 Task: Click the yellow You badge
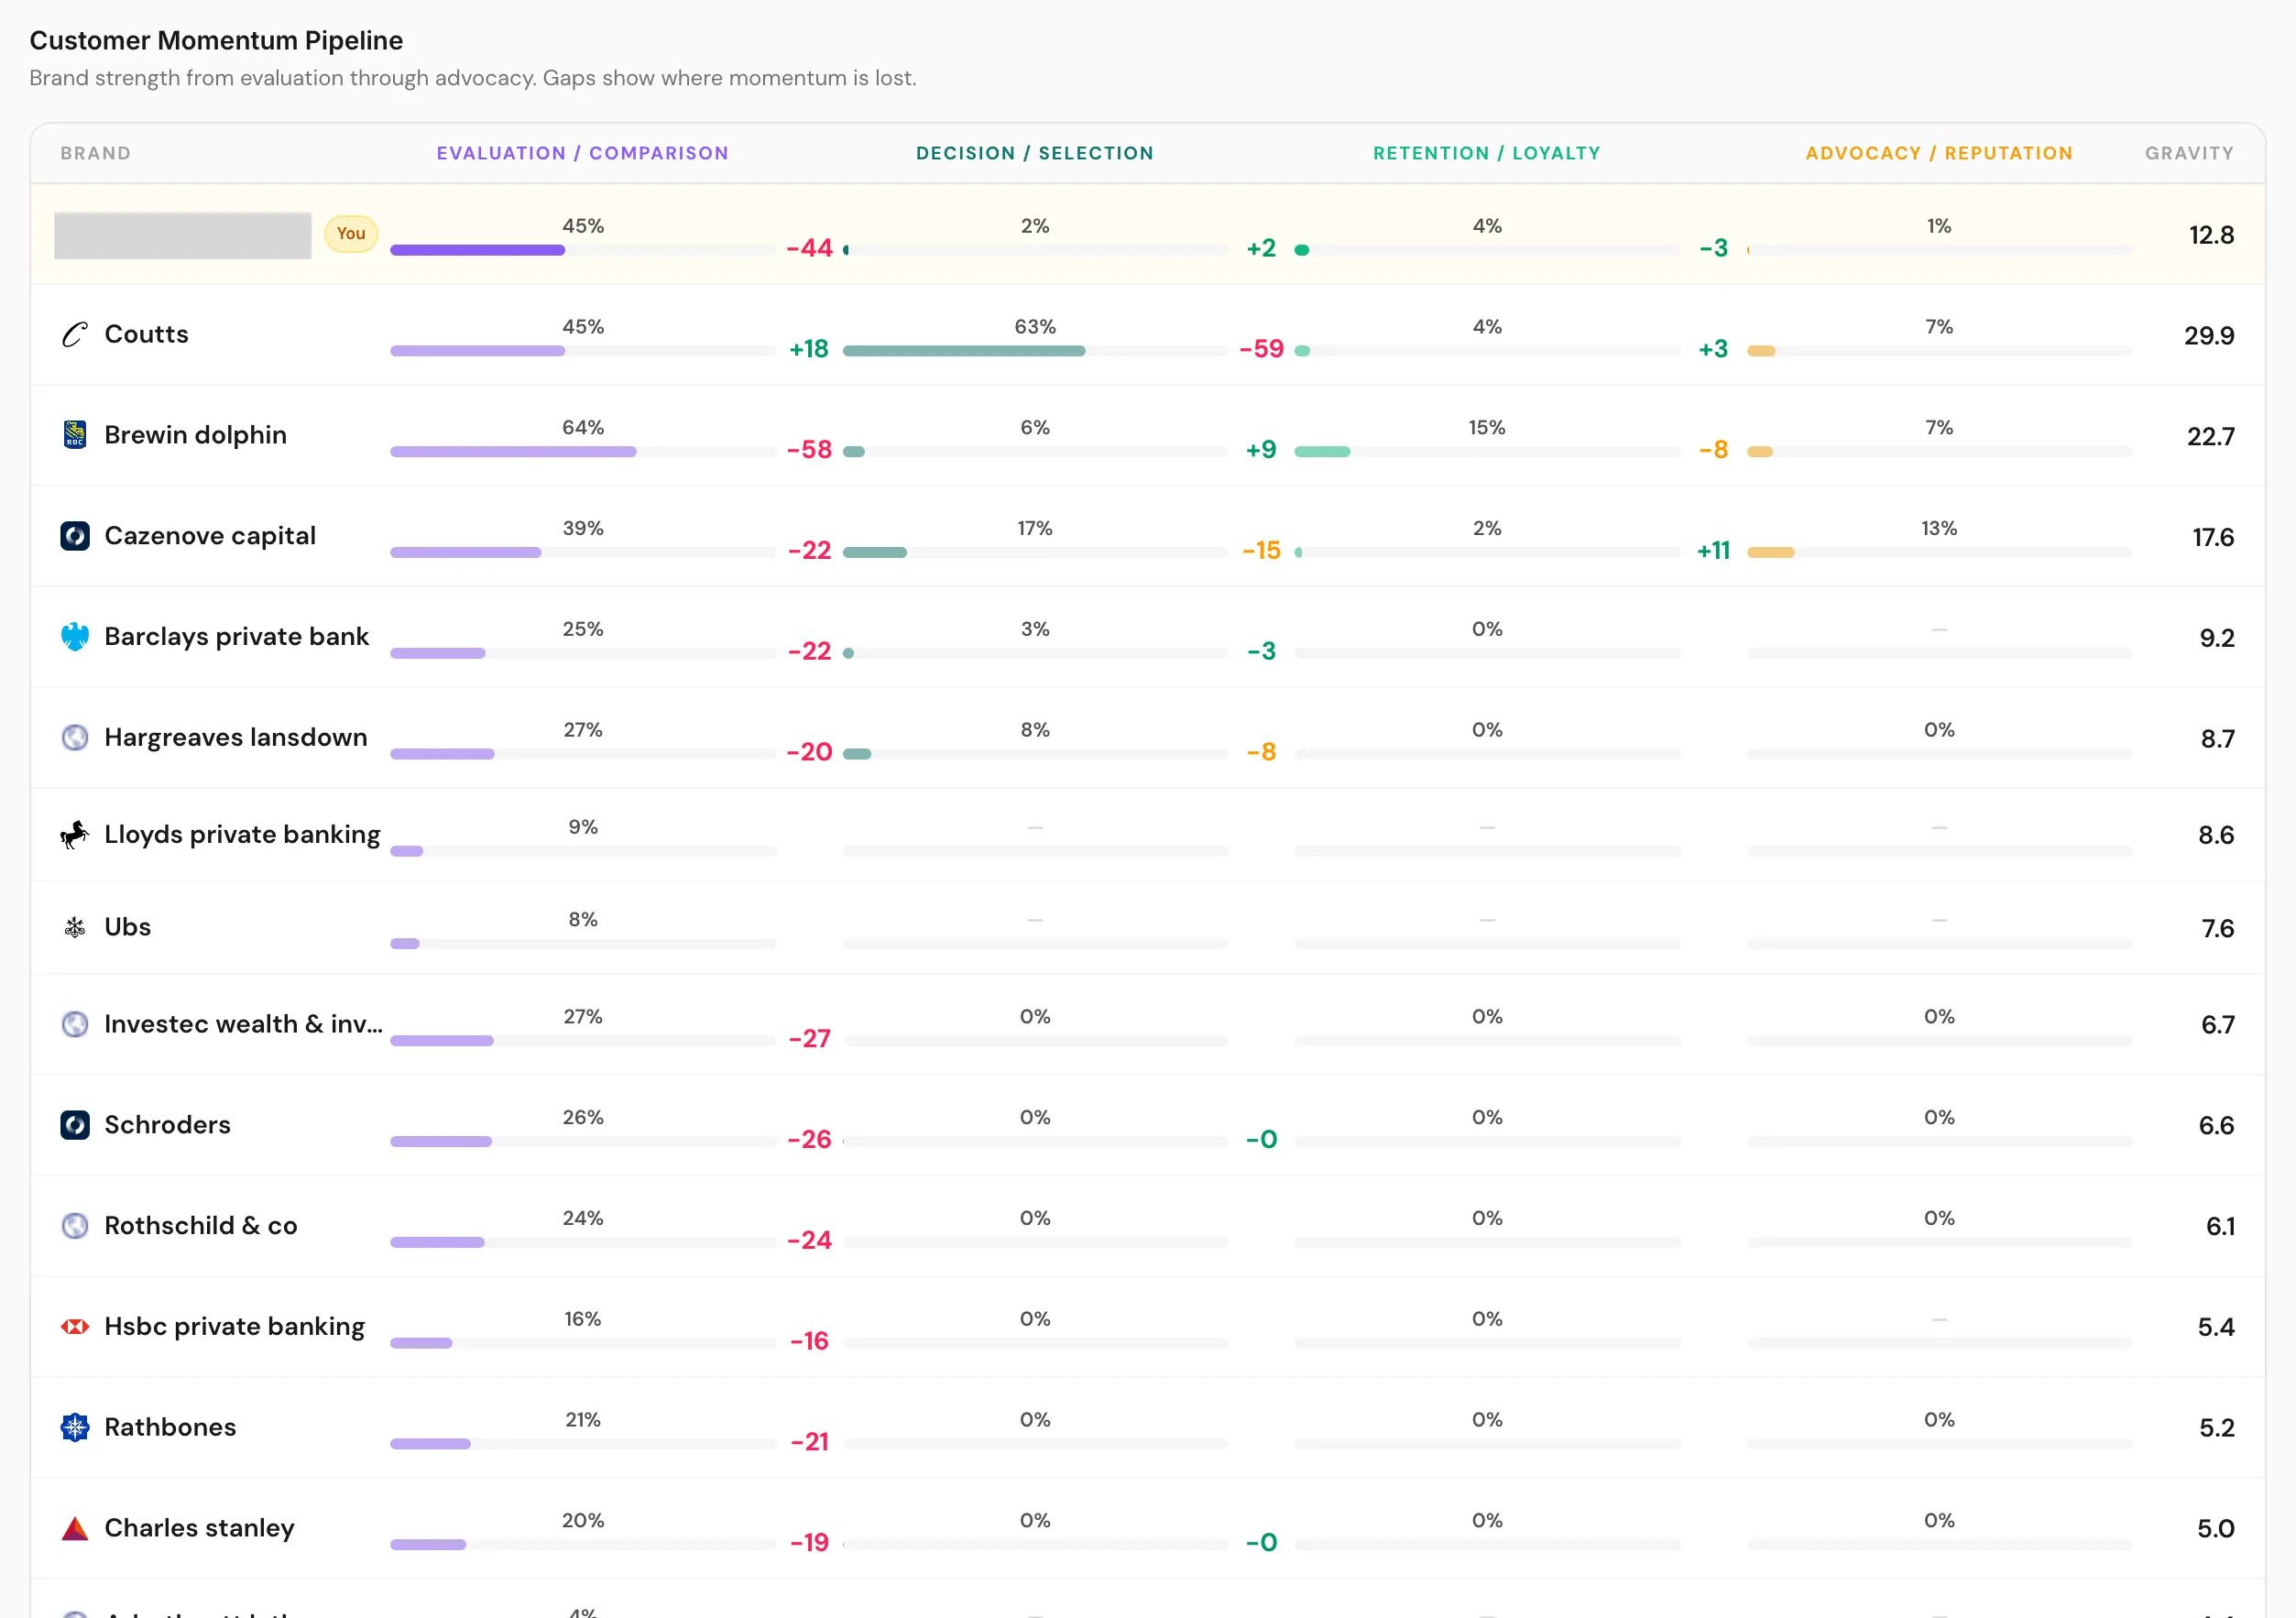(x=351, y=234)
